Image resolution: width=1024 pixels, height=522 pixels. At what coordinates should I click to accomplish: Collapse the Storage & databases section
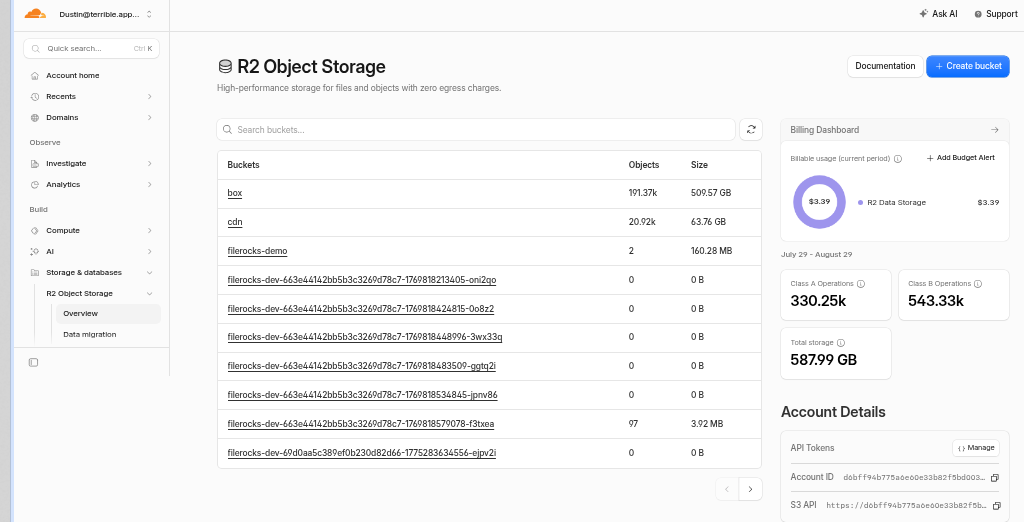150,272
